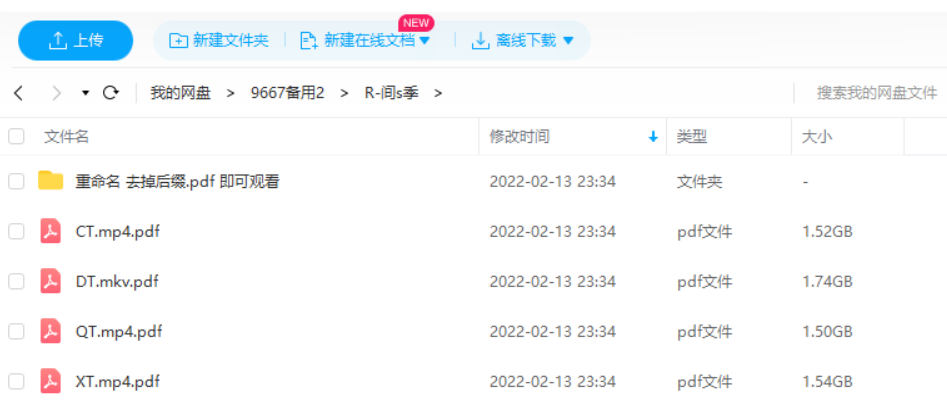Click the forward navigation arrow

pyautogui.click(x=56, y=93)
